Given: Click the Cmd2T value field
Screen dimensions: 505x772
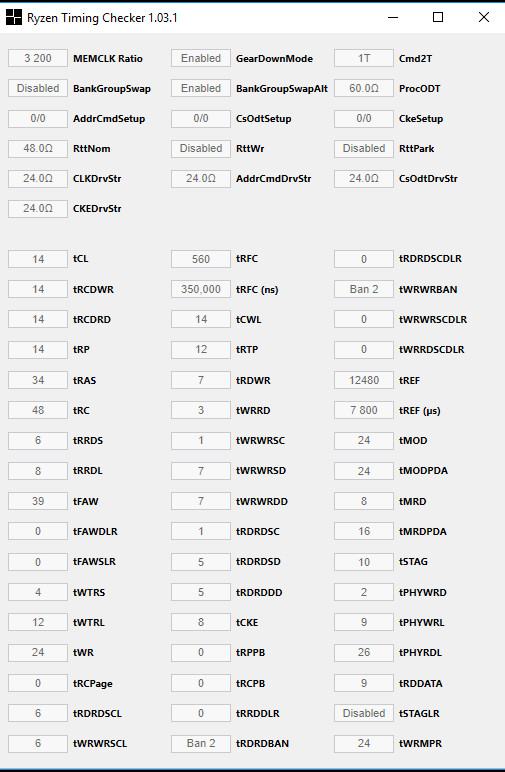Looking at the screenshot, I should coord(364,58).
